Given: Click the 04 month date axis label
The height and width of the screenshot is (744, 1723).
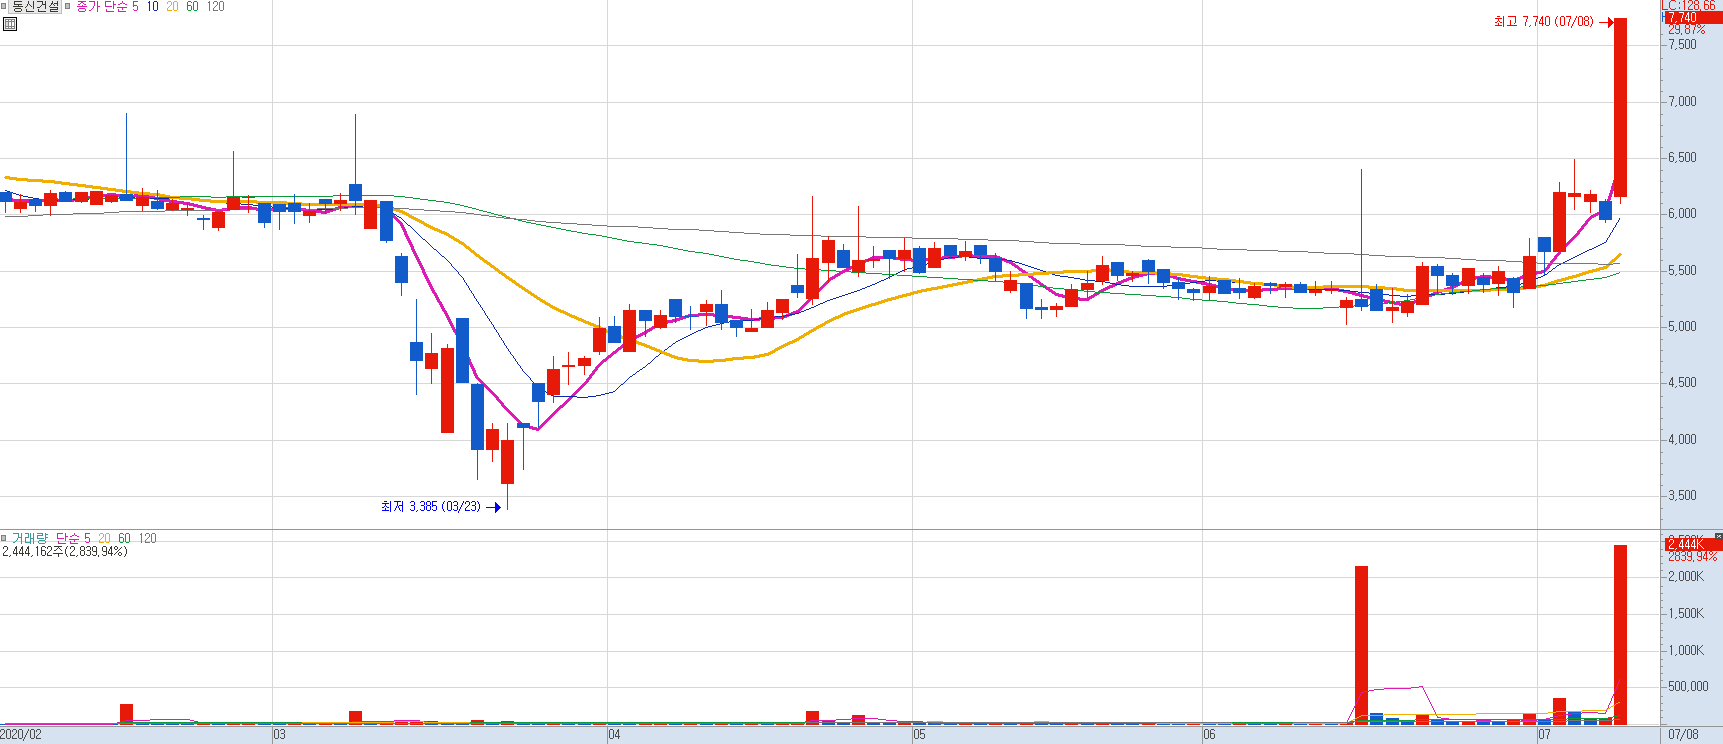Looking at the screenshot, I should tap(614, 735).
